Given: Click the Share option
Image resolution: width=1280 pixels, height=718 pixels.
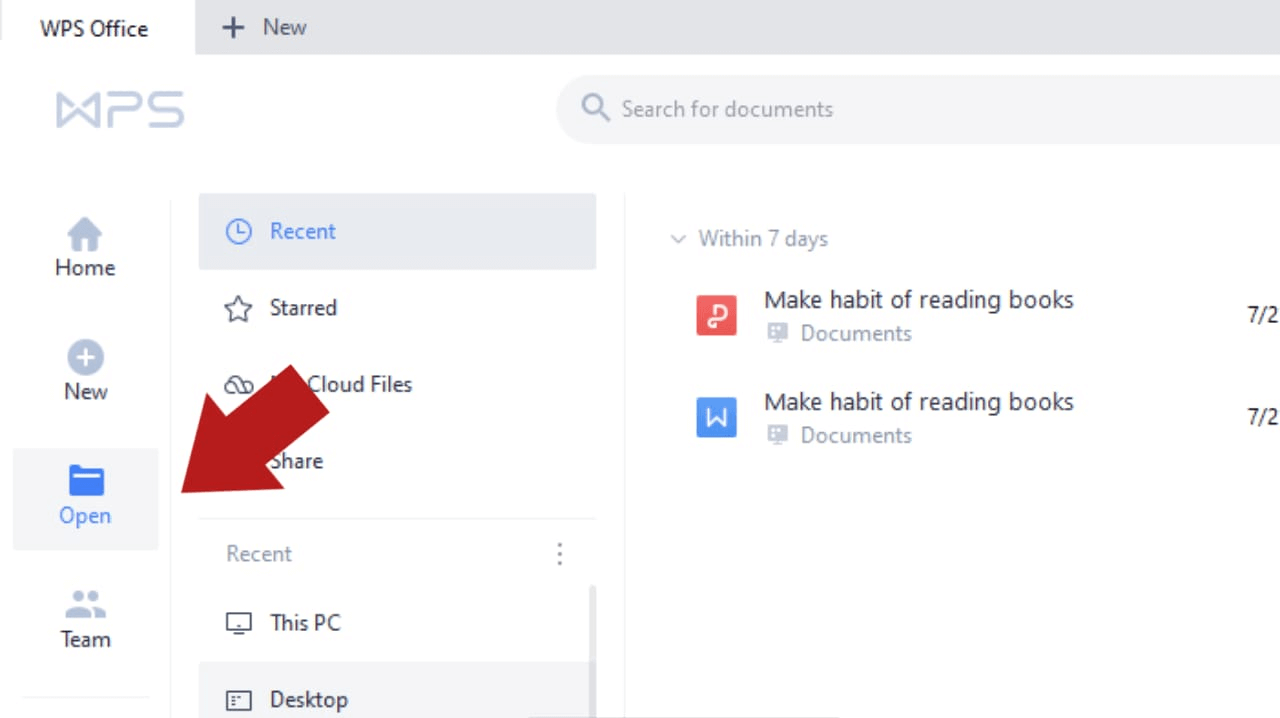Looking at the screenshot, I should pos(296,461).
